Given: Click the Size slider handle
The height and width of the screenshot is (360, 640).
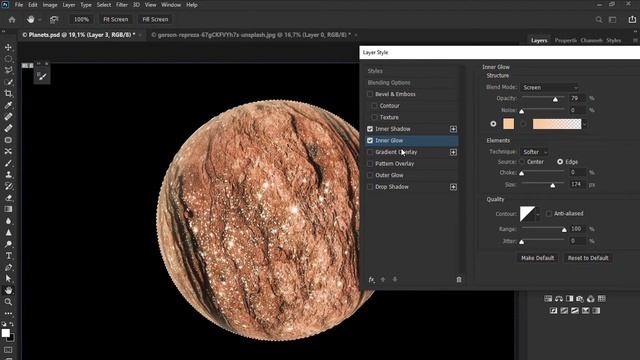Looking at the screenshot, I should pyautogui.click(x=553, y=186).
